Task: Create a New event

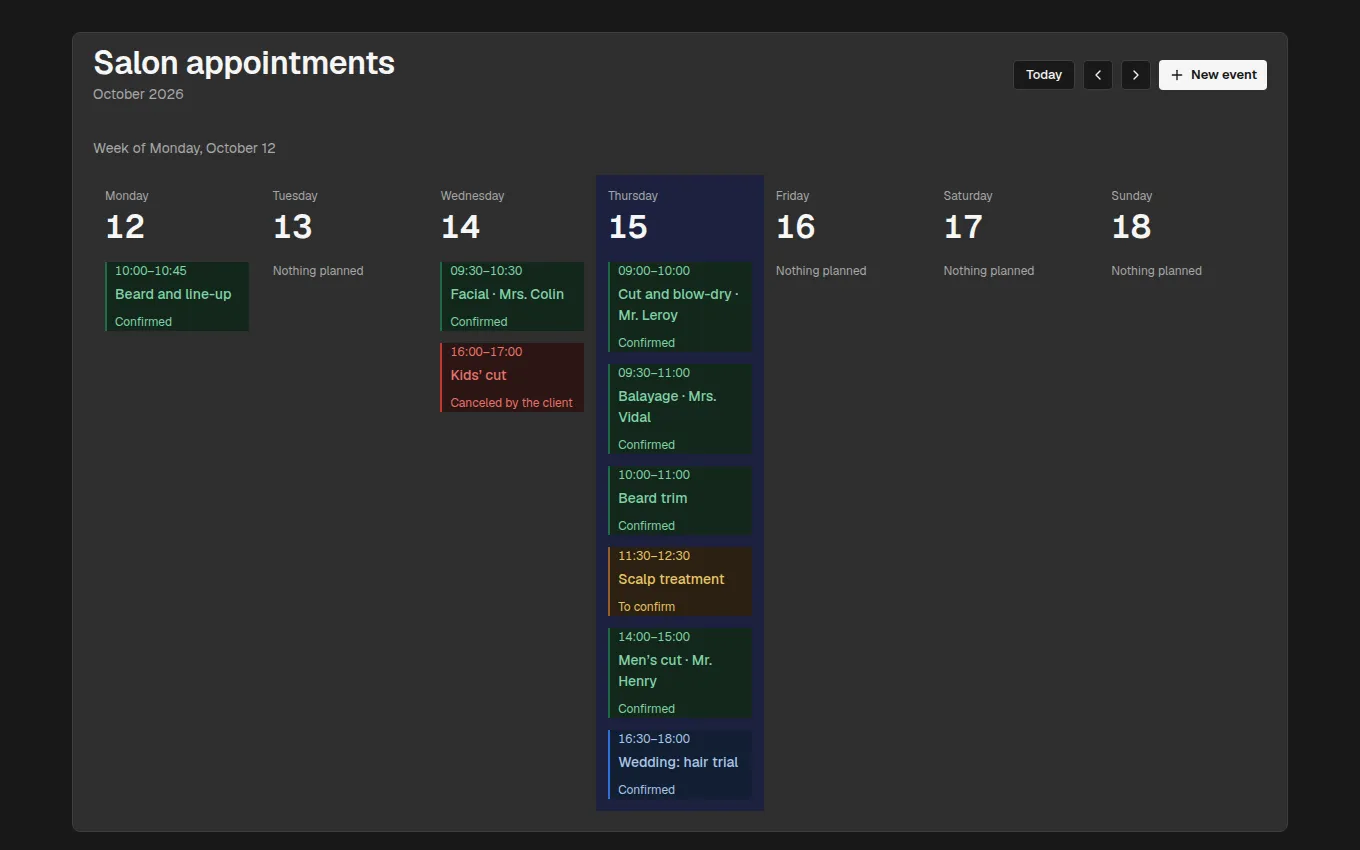Action: coord(1213,75)
